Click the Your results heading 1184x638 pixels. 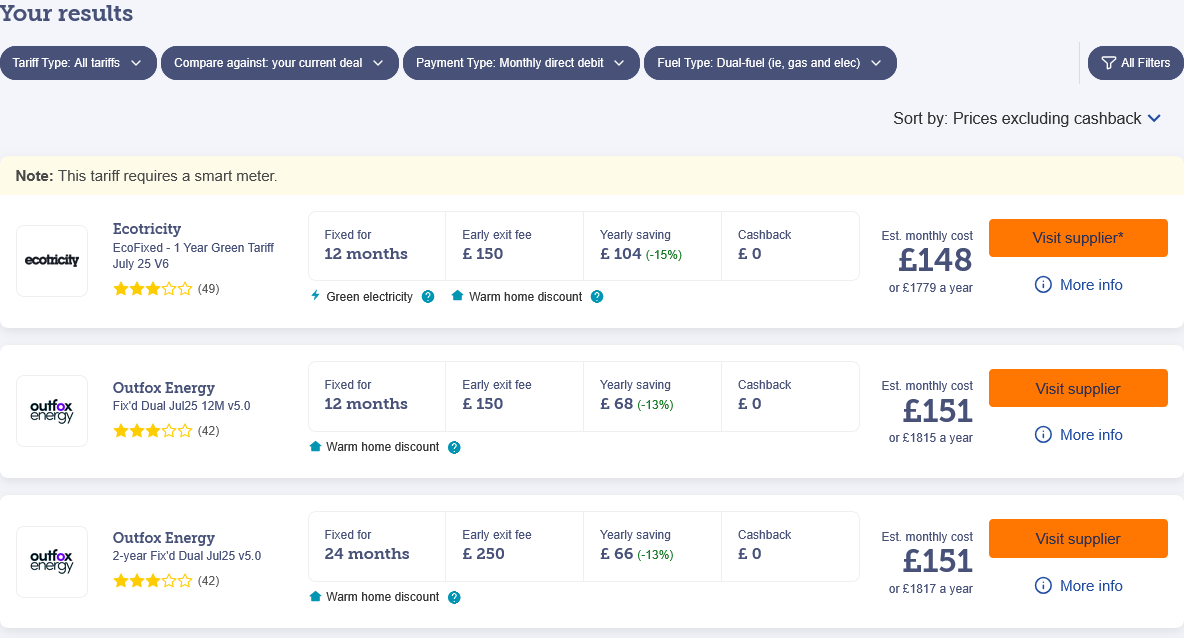pos(66,14)
